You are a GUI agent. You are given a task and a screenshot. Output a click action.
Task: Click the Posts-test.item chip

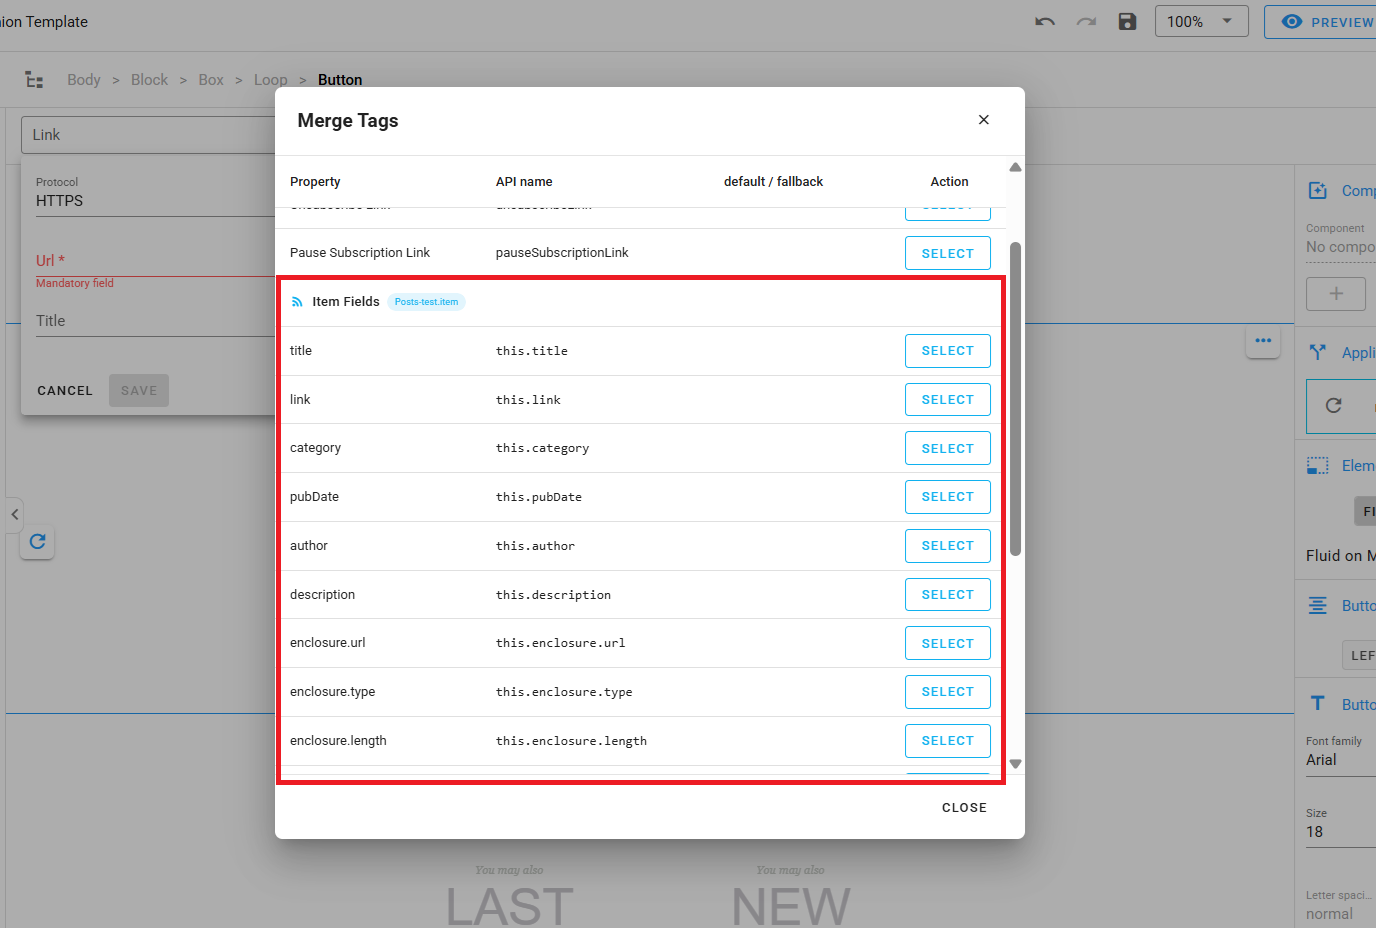[426, 302]
